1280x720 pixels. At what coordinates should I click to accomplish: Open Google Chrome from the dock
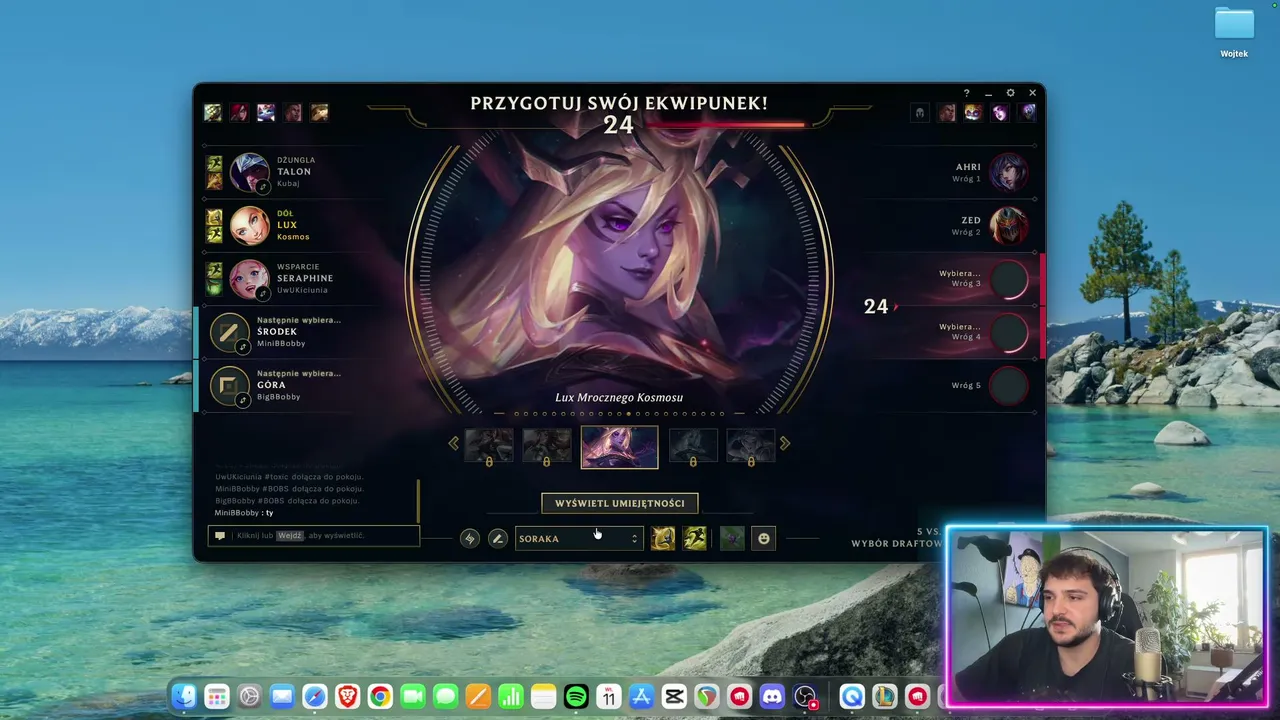click(380, 696)
